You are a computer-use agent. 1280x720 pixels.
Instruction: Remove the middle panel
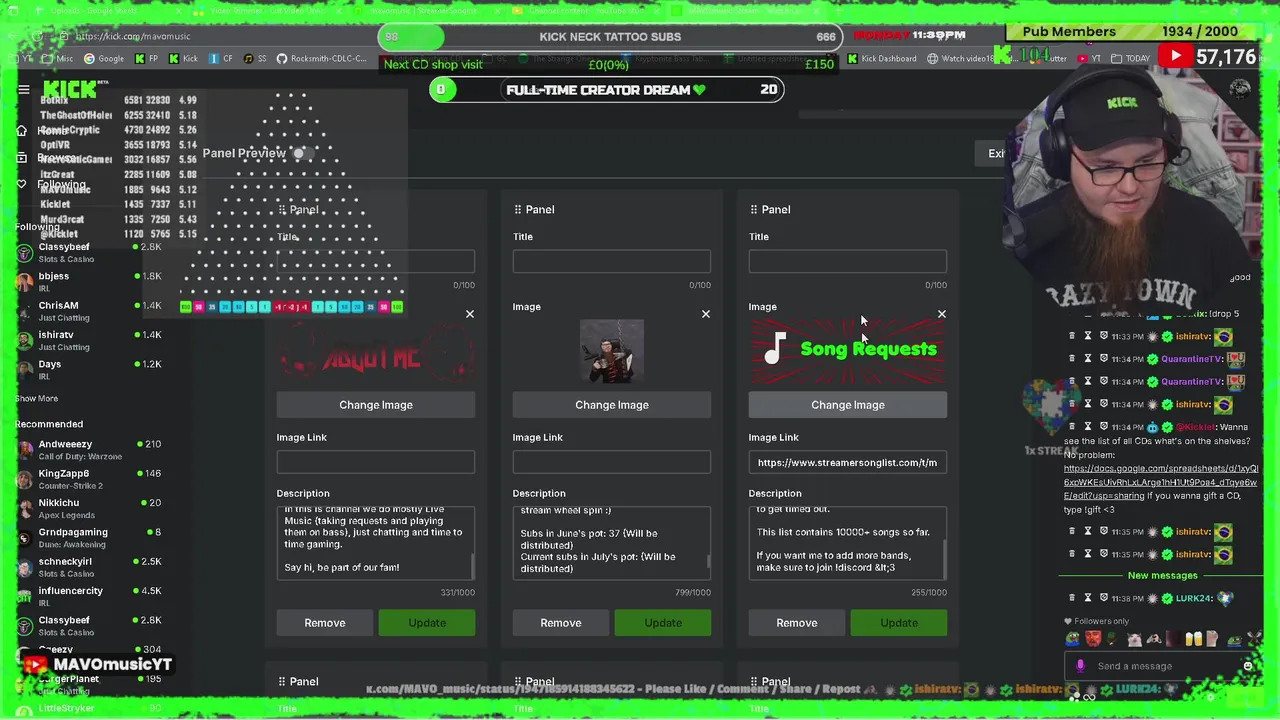click(x=561, y=623)
